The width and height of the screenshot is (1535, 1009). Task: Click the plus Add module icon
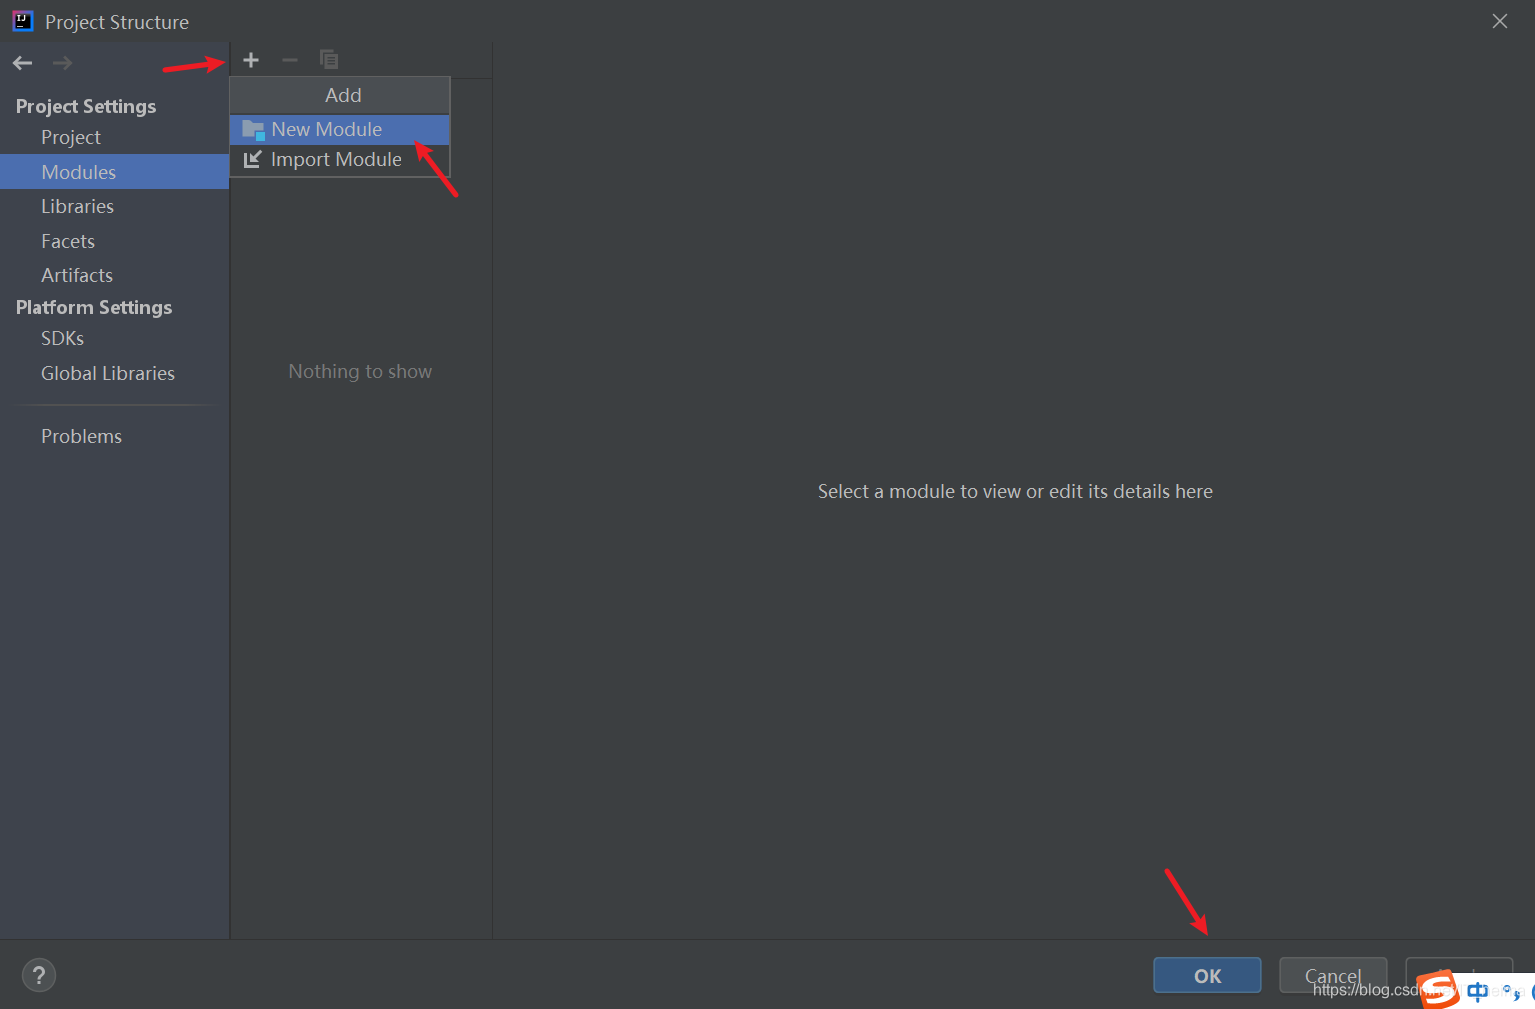point(251,60)
